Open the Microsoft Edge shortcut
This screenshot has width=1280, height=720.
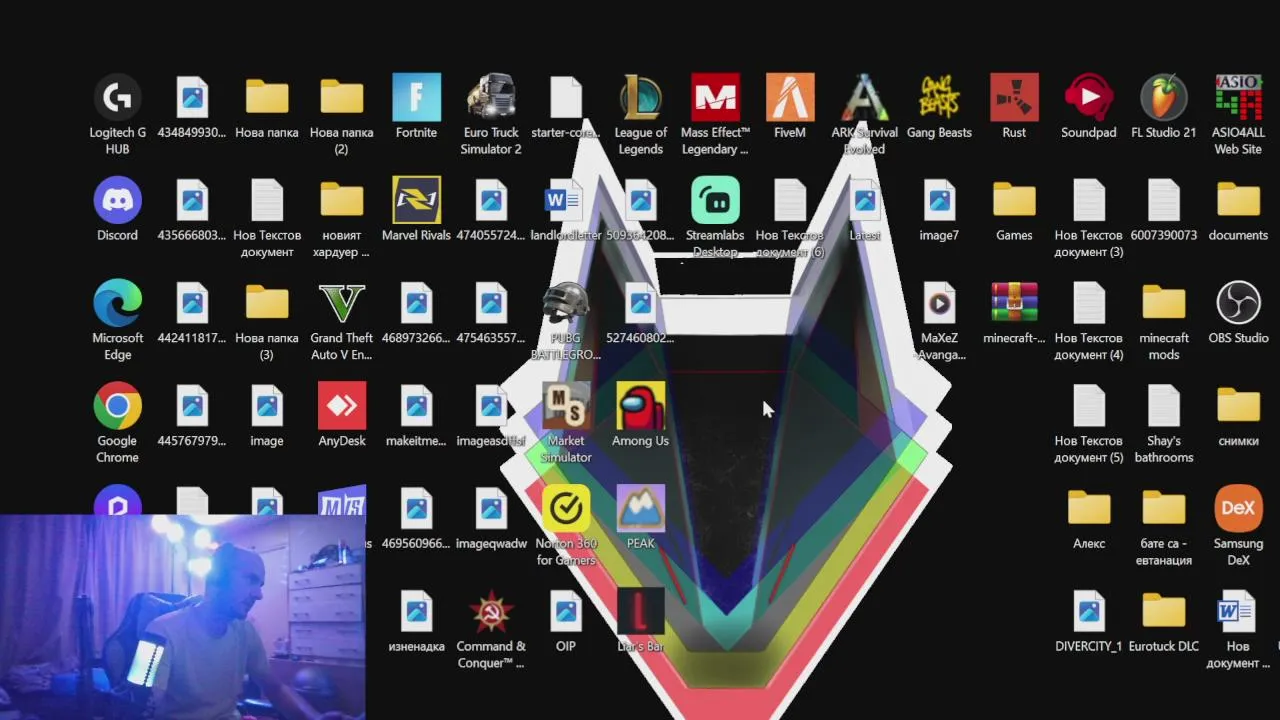pyautogui.click(x=117, y=320)
